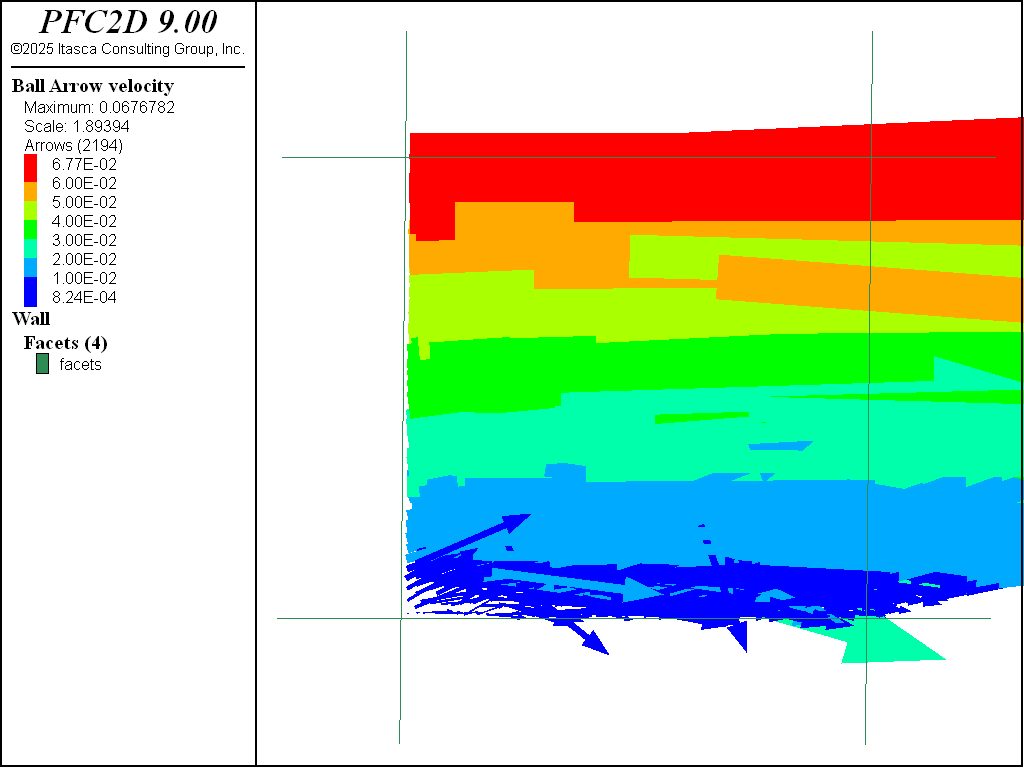Click the 8.24E-04 minimum value label
Screen dimensions: 1024x768
point(84,298)
